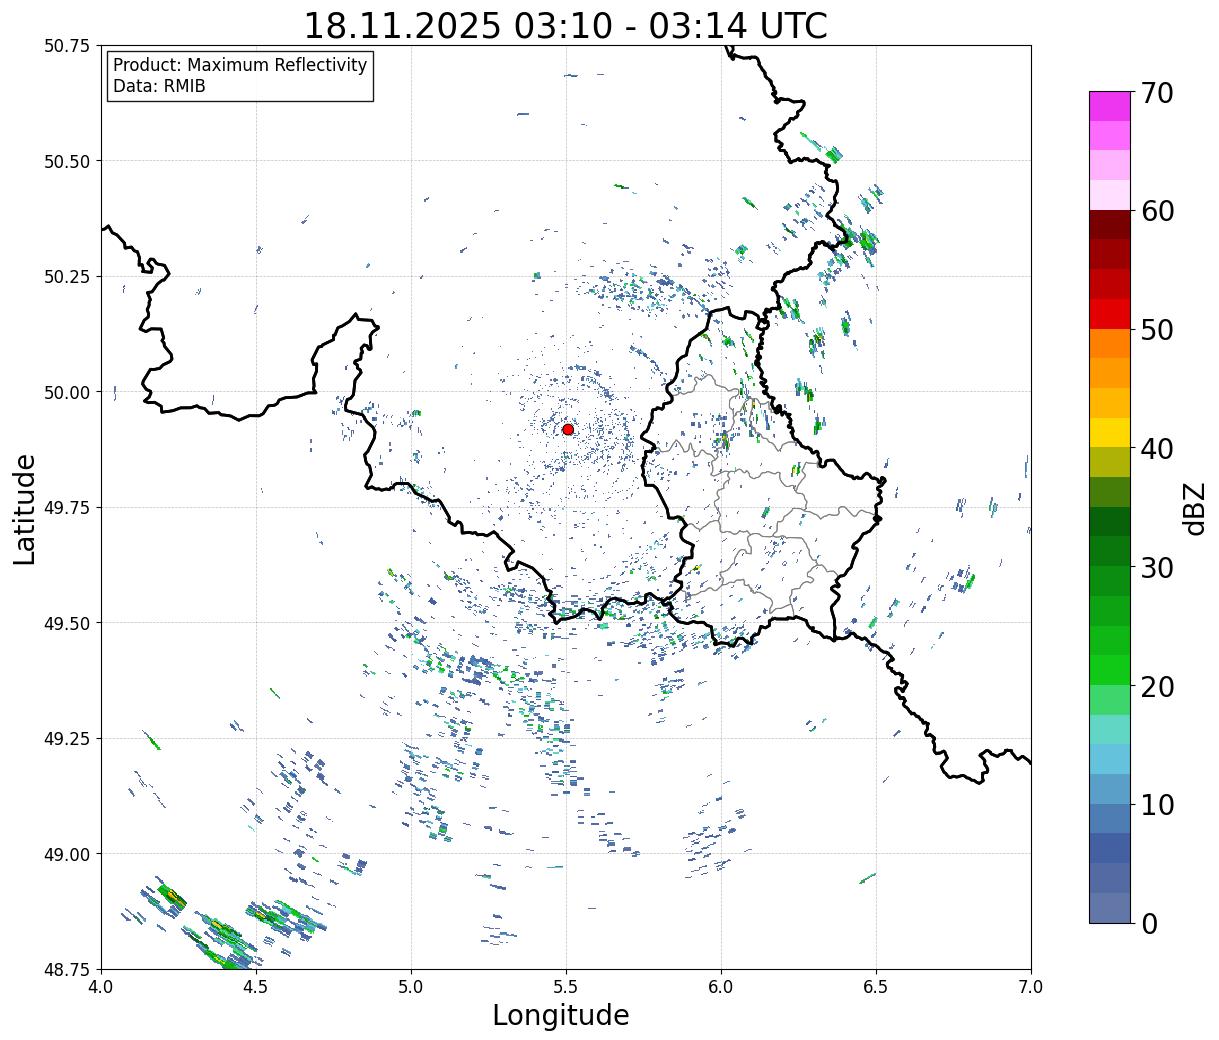Click the 'dBZ' colorbar label
Image resolution: width=1219 pixels, height=1040 pixels.
(x=1195, y=508)
